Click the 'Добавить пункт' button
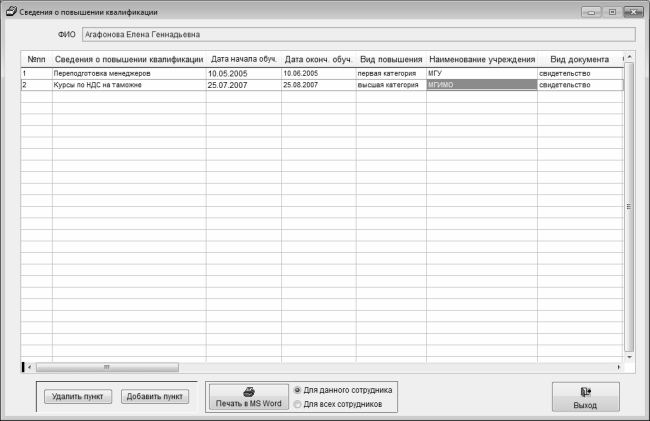 [x=155, y=397]
